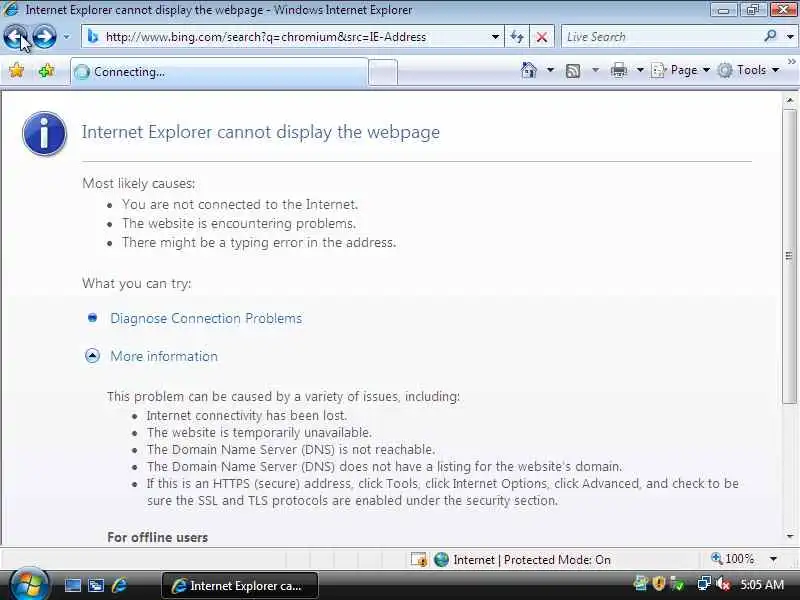Click Internet Explorer title bar icon
The height and width of the screenshot is (600, 800).
point(10,9)
